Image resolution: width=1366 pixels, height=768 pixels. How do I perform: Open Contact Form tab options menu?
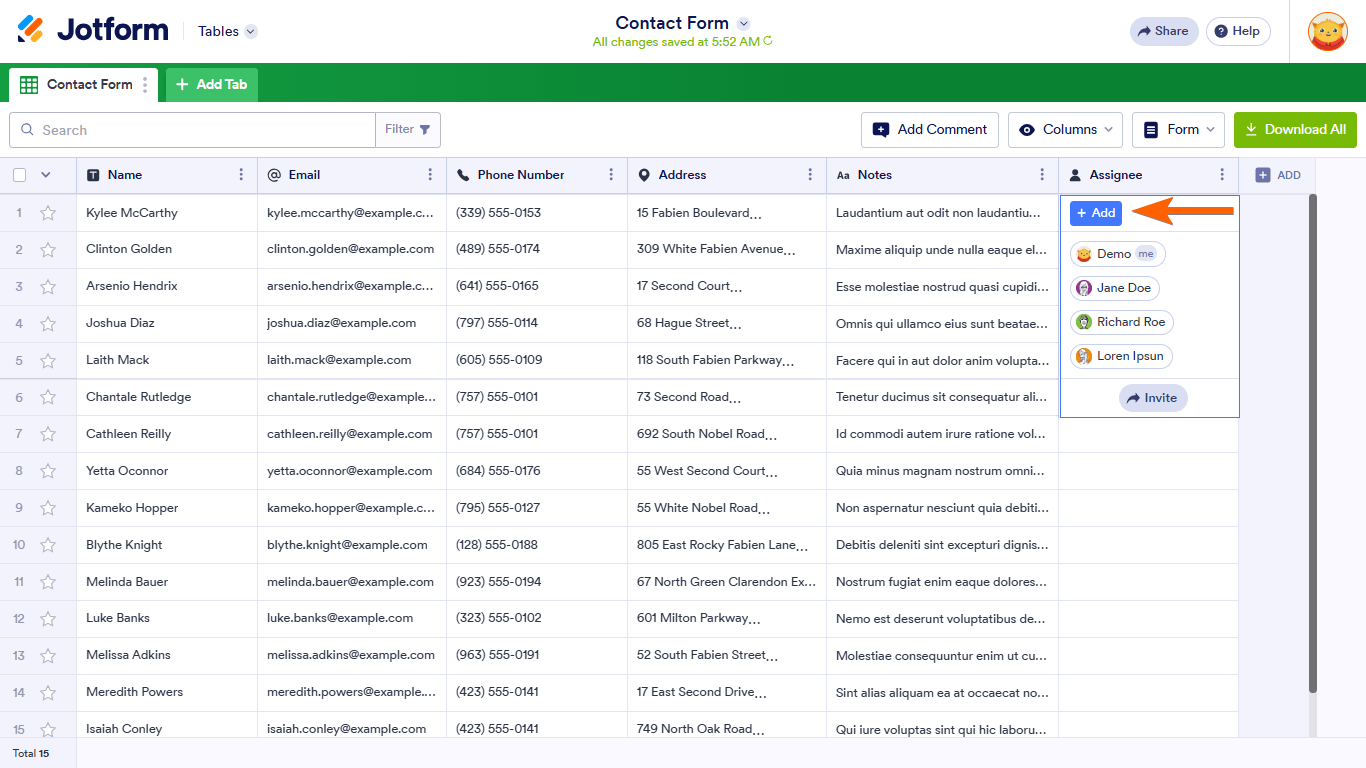click(x=145, y=85)
